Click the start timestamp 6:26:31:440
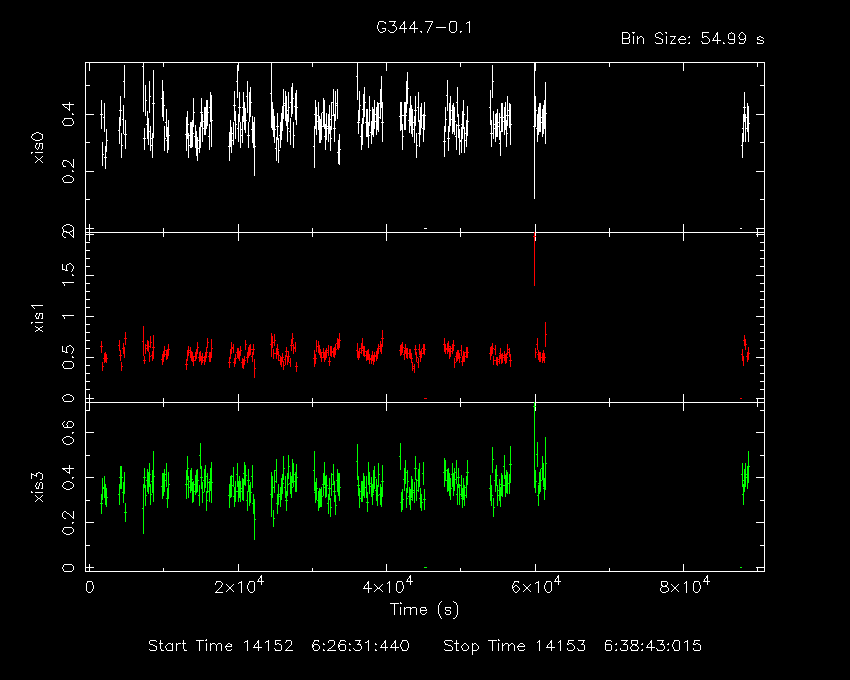The height and width of the screenshot is (680, 850). coord(360,646)
